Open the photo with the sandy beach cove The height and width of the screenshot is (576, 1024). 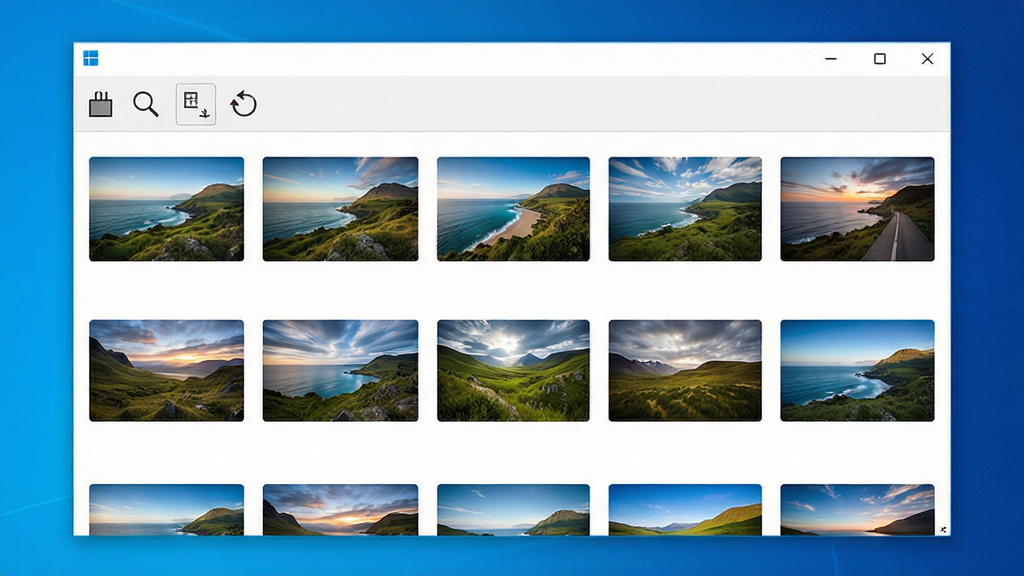click(513, 209)
